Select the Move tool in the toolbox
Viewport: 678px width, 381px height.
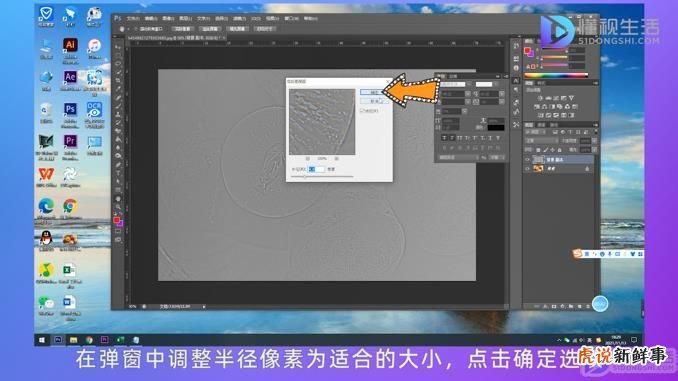pyautogui.click(x=118, y=47)
